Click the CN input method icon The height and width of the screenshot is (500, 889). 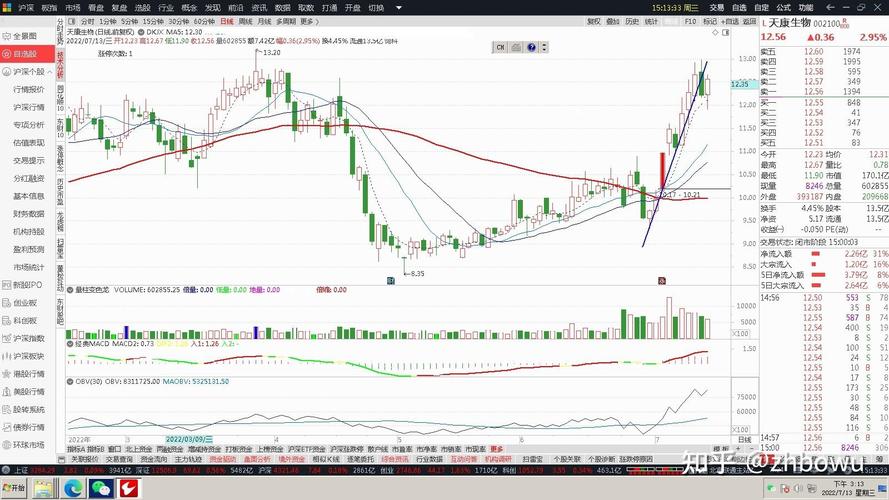(x=500, y=47)
